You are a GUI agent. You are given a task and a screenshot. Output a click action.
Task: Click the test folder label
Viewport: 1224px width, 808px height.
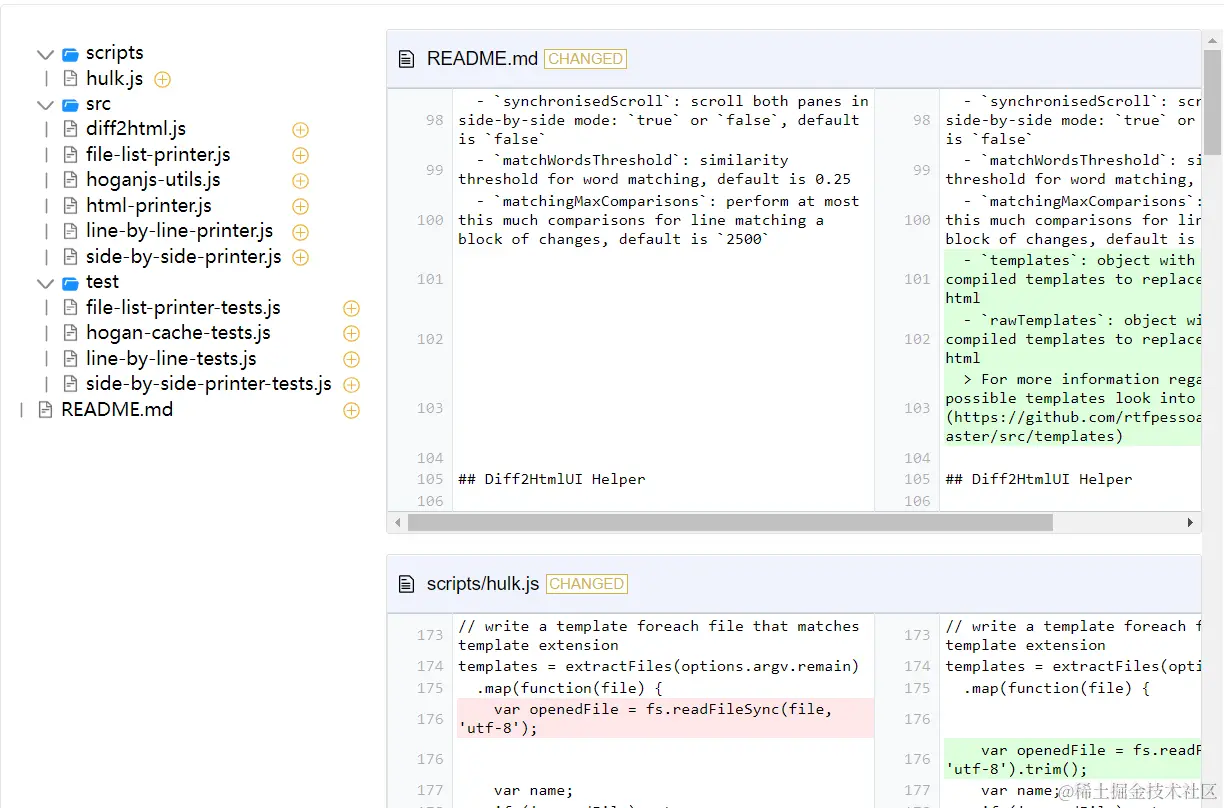pos(102,282)
